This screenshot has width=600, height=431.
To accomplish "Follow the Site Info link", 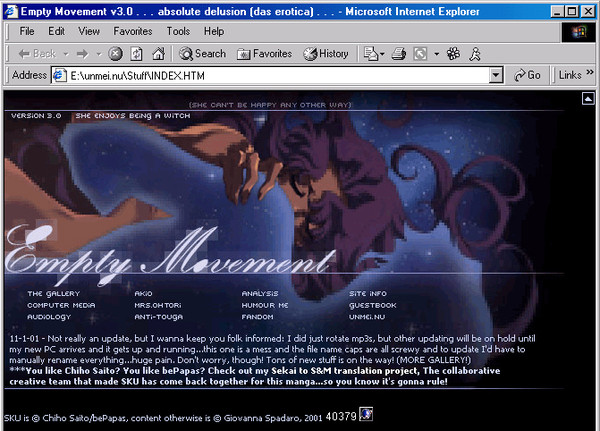I will coord(368,294).
